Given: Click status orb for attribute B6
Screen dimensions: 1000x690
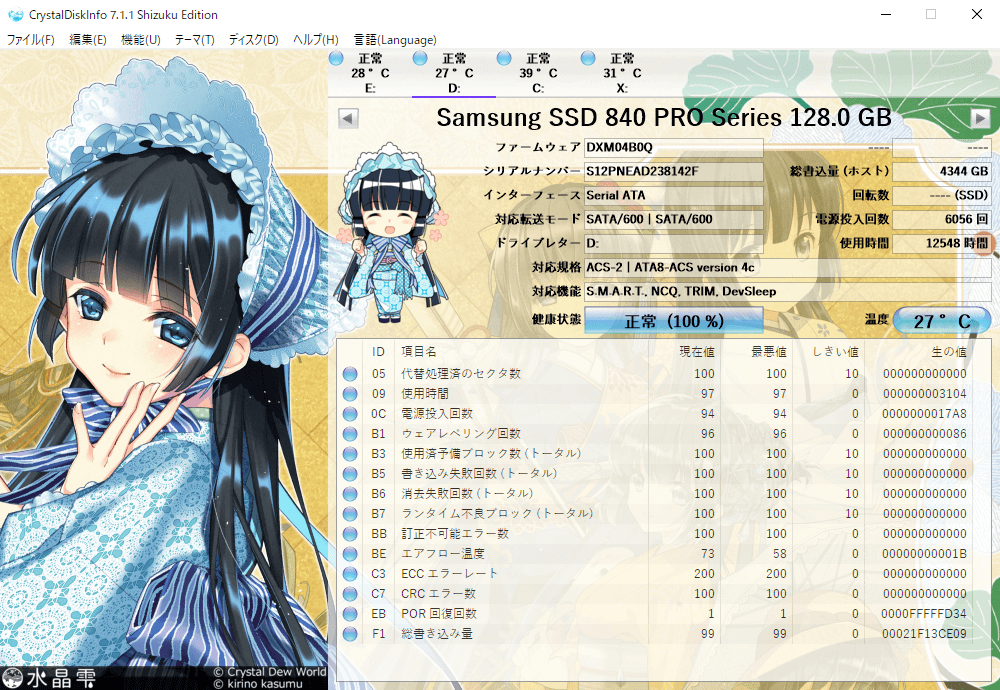Looking at the screenshot, I should pyautogui.click(x=350, y=494).
